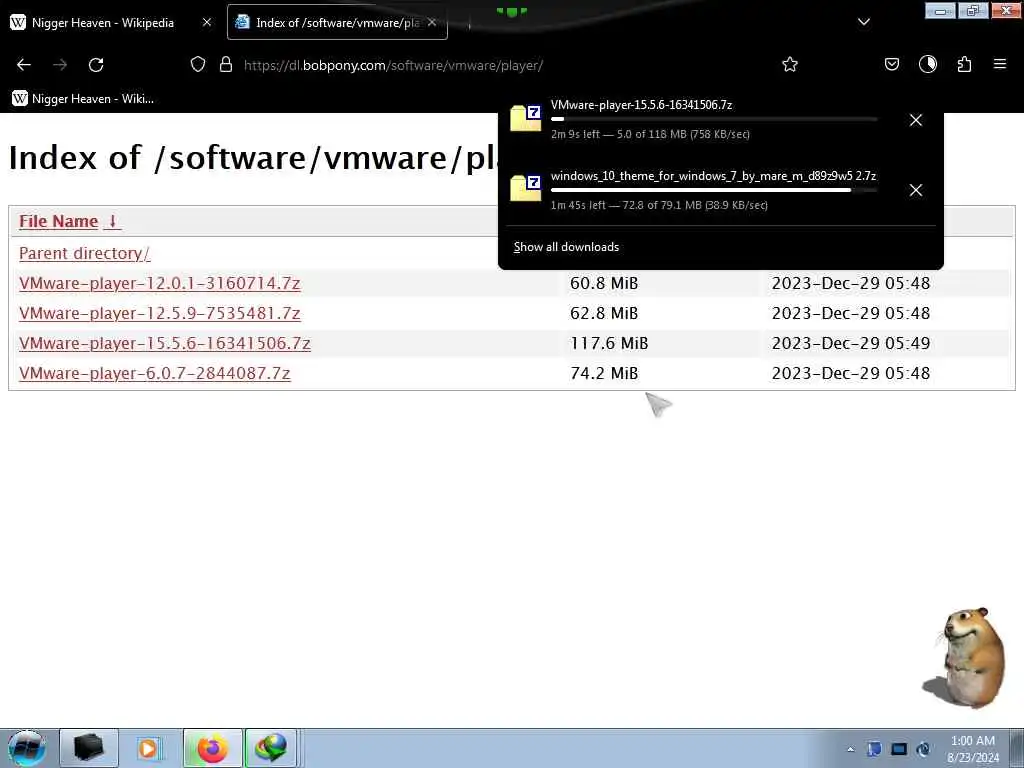The height and width of the screenshot is (768, 1024).
Task: Click the windows_10_theme download progress bar
Action: (714, 190)
